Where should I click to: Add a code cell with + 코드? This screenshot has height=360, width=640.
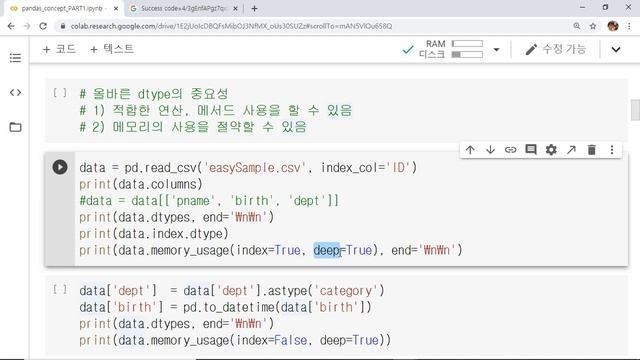pos(60,49)
